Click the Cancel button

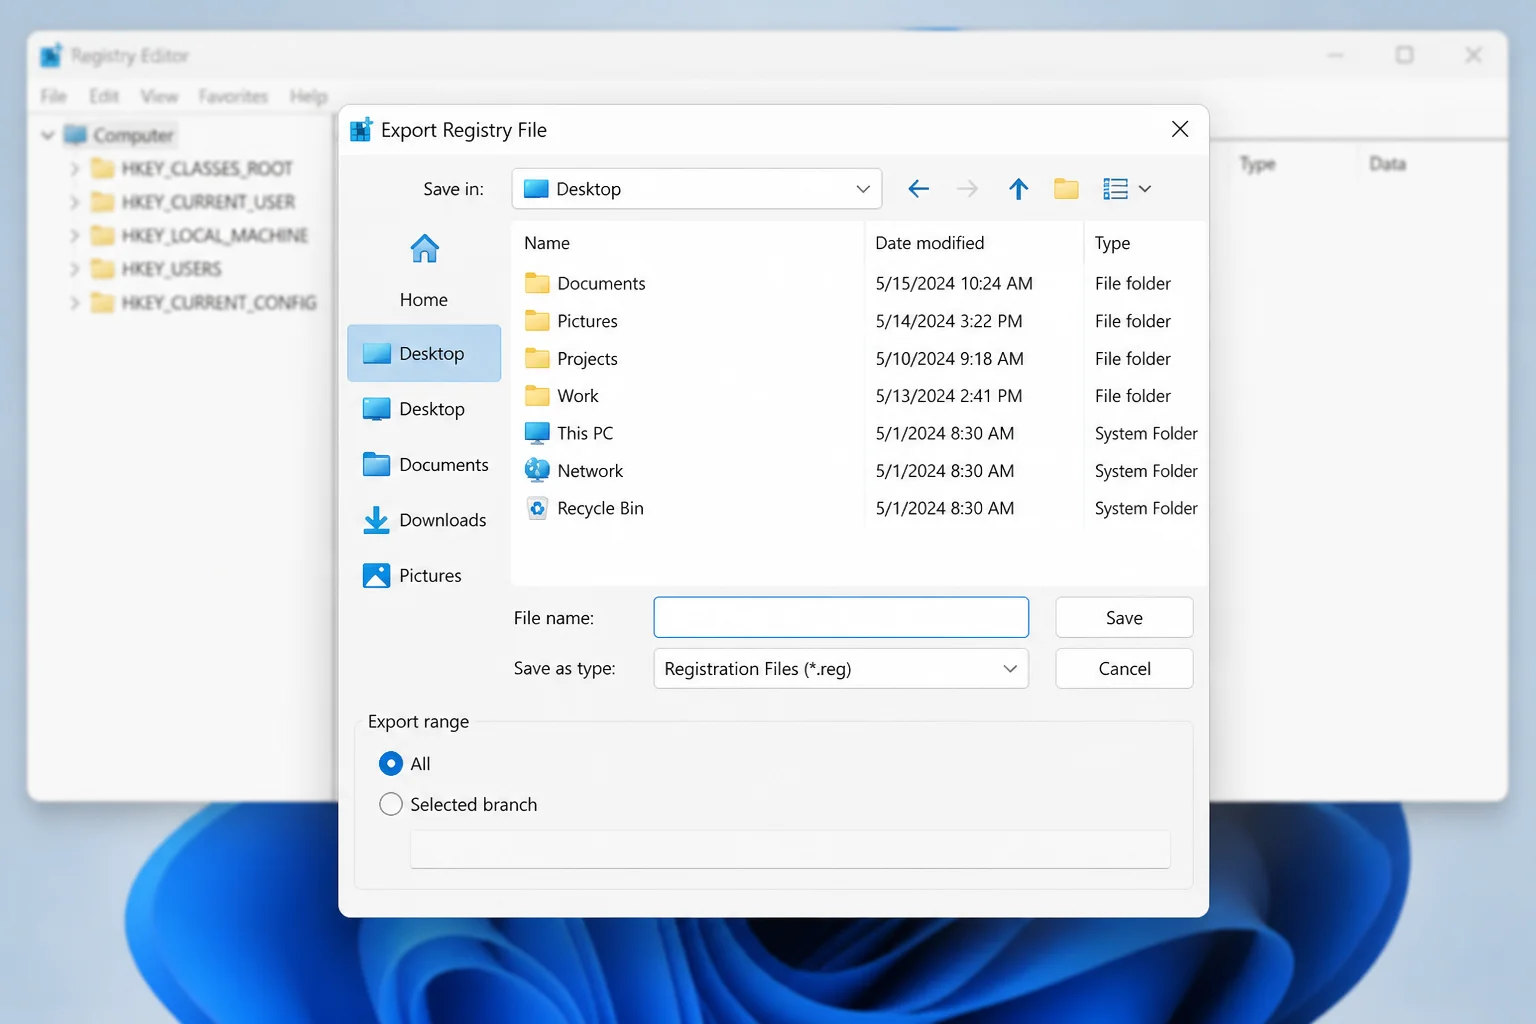point(1124,669)
